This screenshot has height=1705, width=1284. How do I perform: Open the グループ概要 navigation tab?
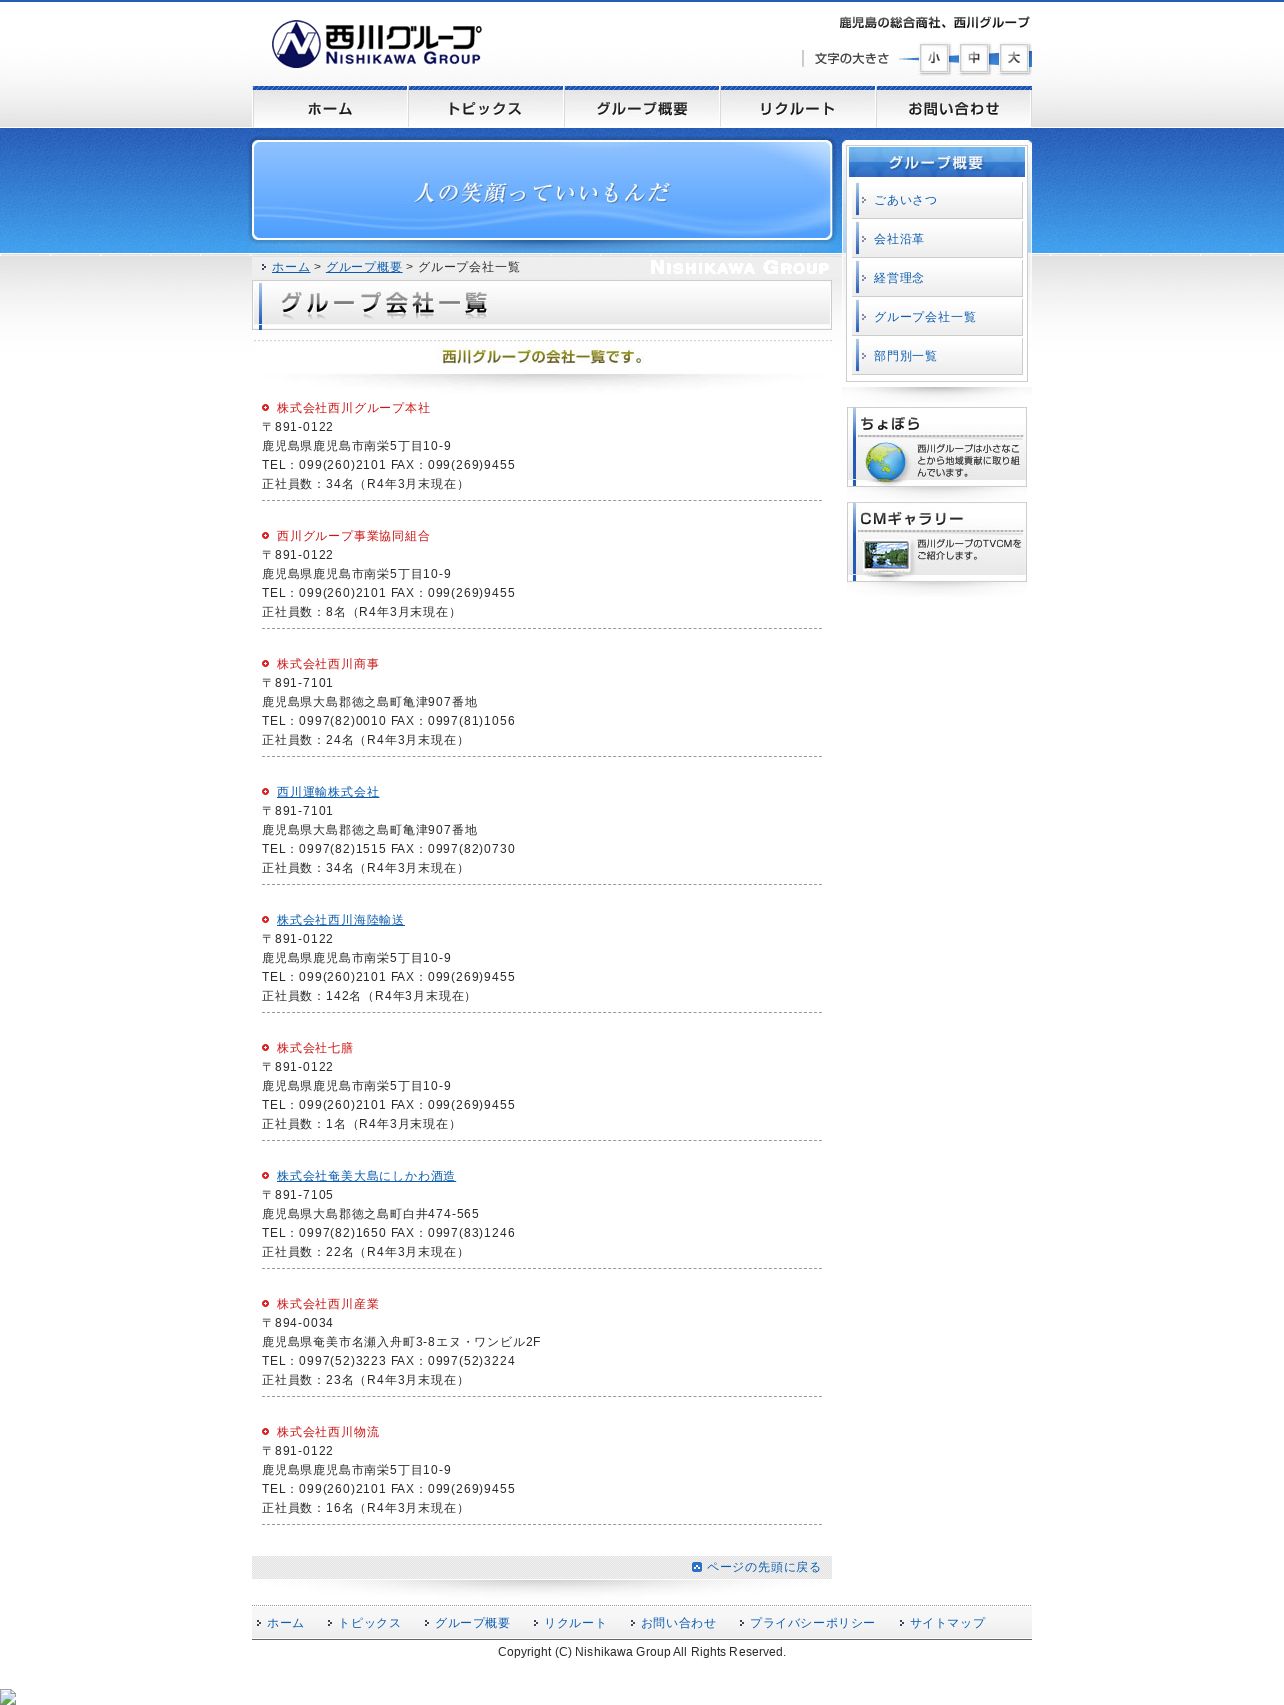pos(642,108)
